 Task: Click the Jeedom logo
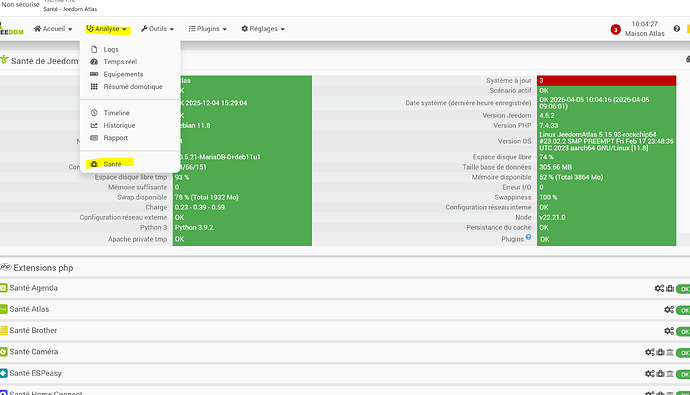point(11,29)
